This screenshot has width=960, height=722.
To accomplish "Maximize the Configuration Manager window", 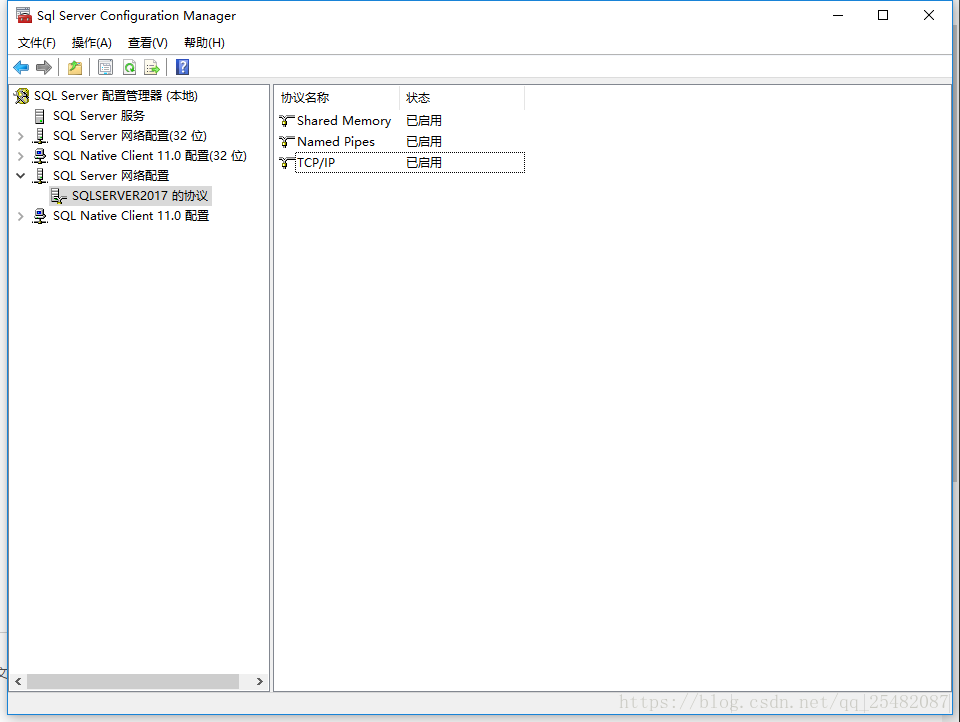I will tap(883, 15).
